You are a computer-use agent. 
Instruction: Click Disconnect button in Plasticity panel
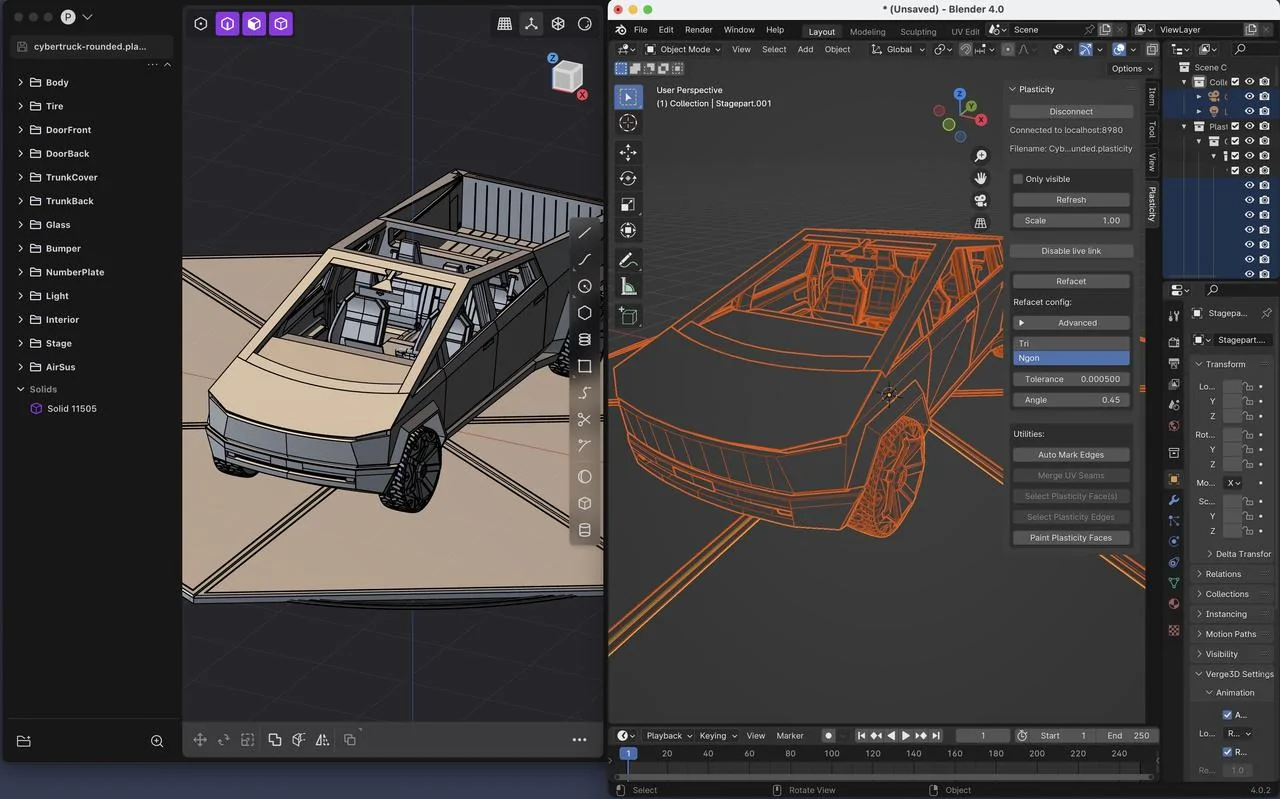[x=1071, y=111]
